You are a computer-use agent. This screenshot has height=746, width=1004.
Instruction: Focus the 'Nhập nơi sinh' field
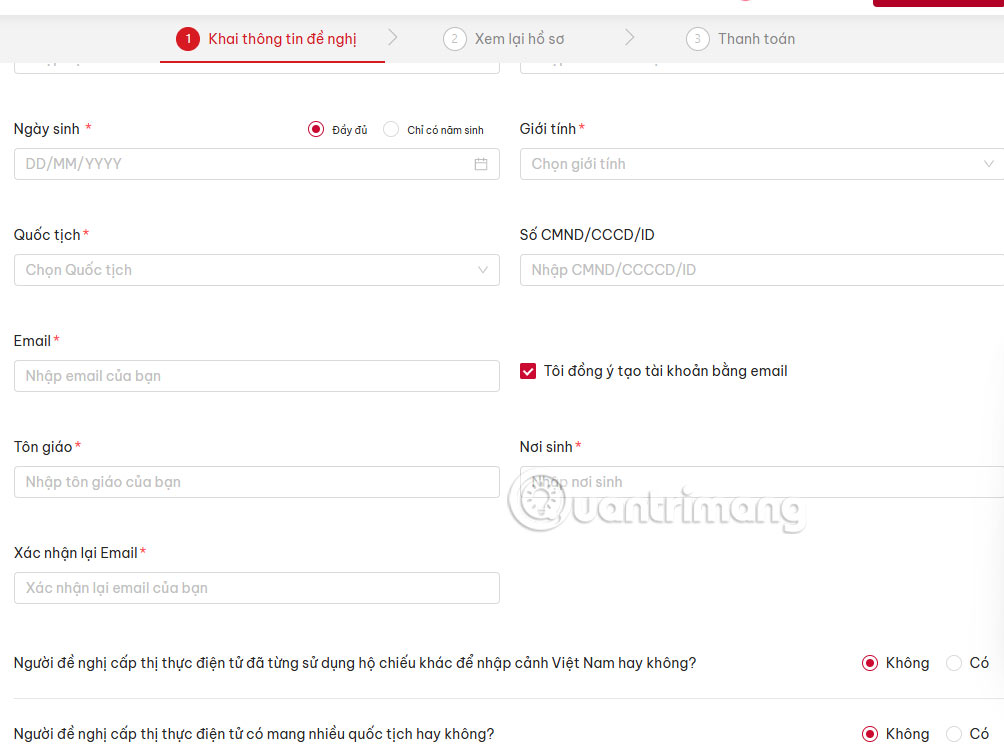(x=762, y=482)
